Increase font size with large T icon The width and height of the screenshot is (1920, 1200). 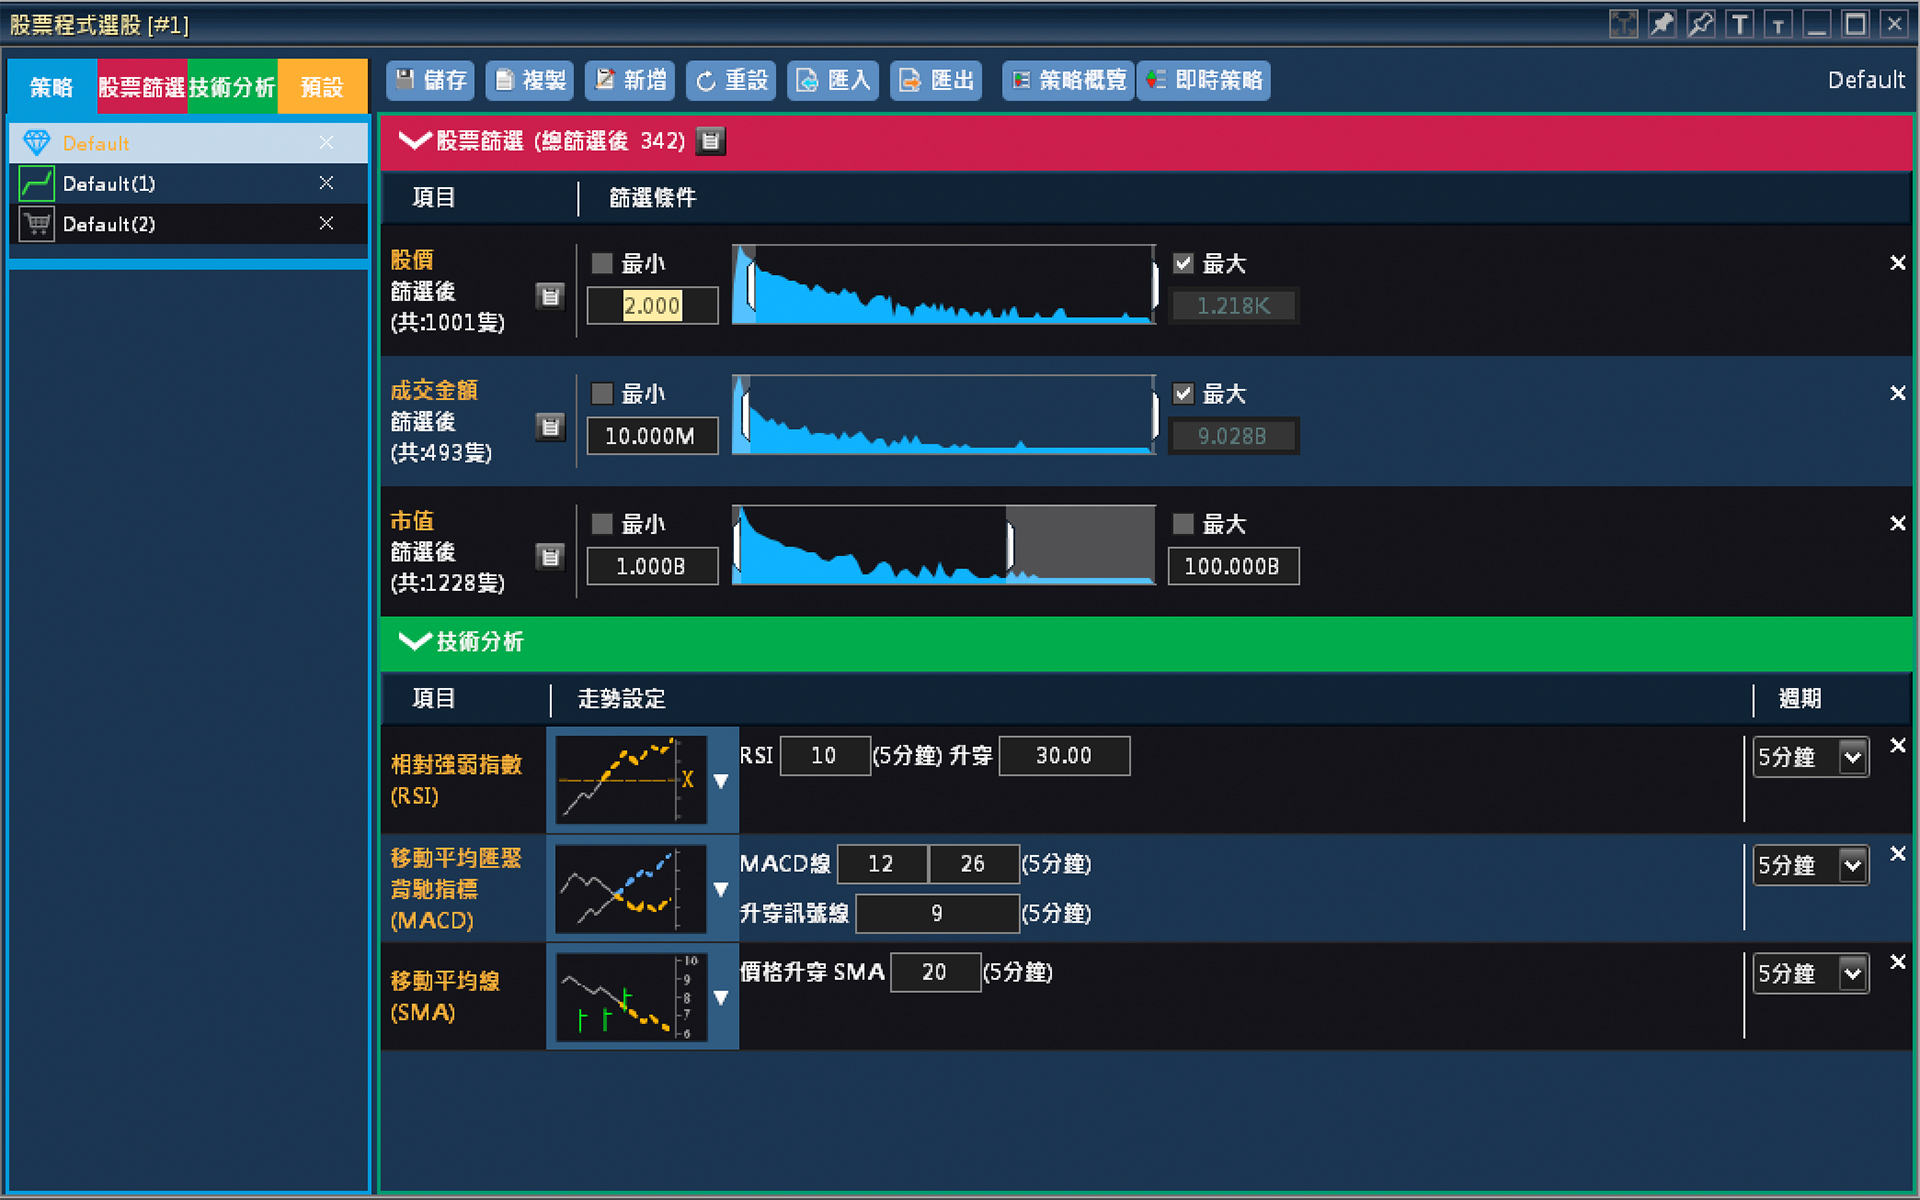[1740, 24]
